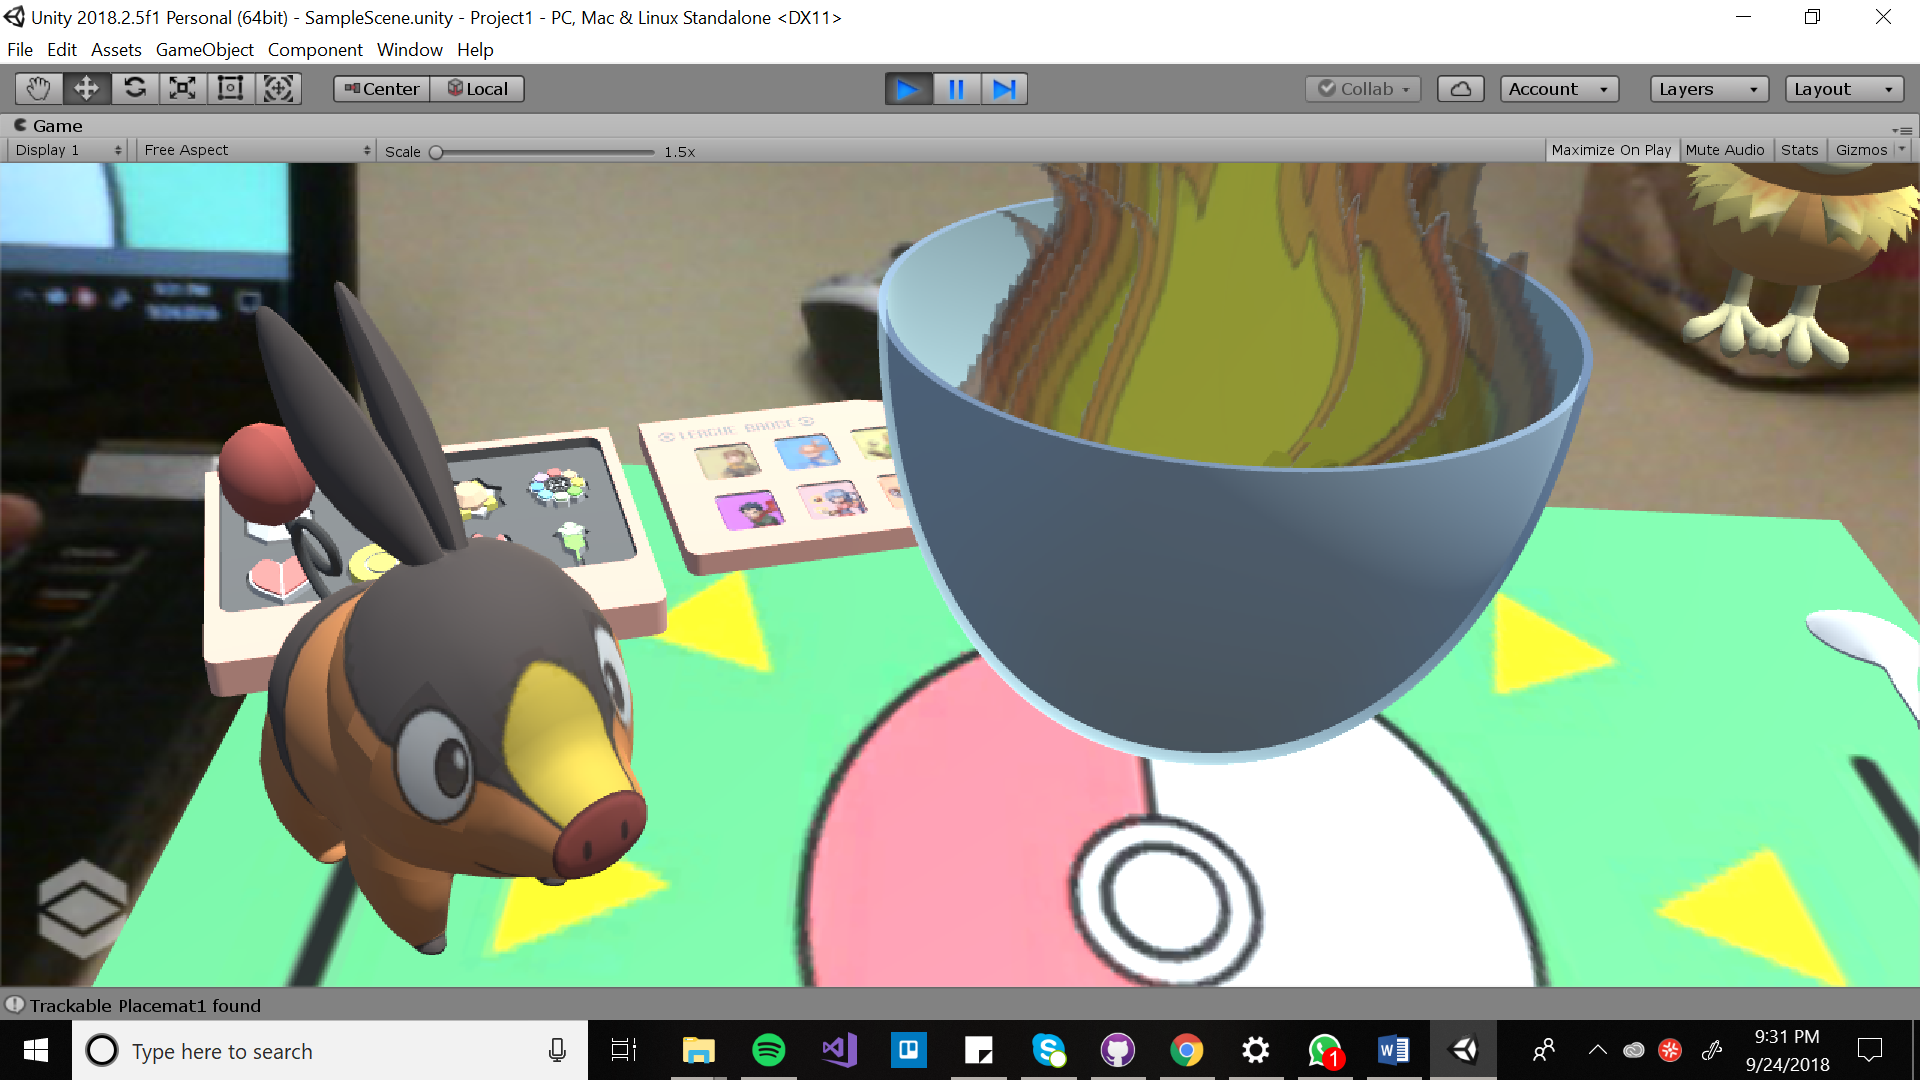Open Action Center notifications
Viewport: 1920px width, 1080px height.
point(1869,1050)
